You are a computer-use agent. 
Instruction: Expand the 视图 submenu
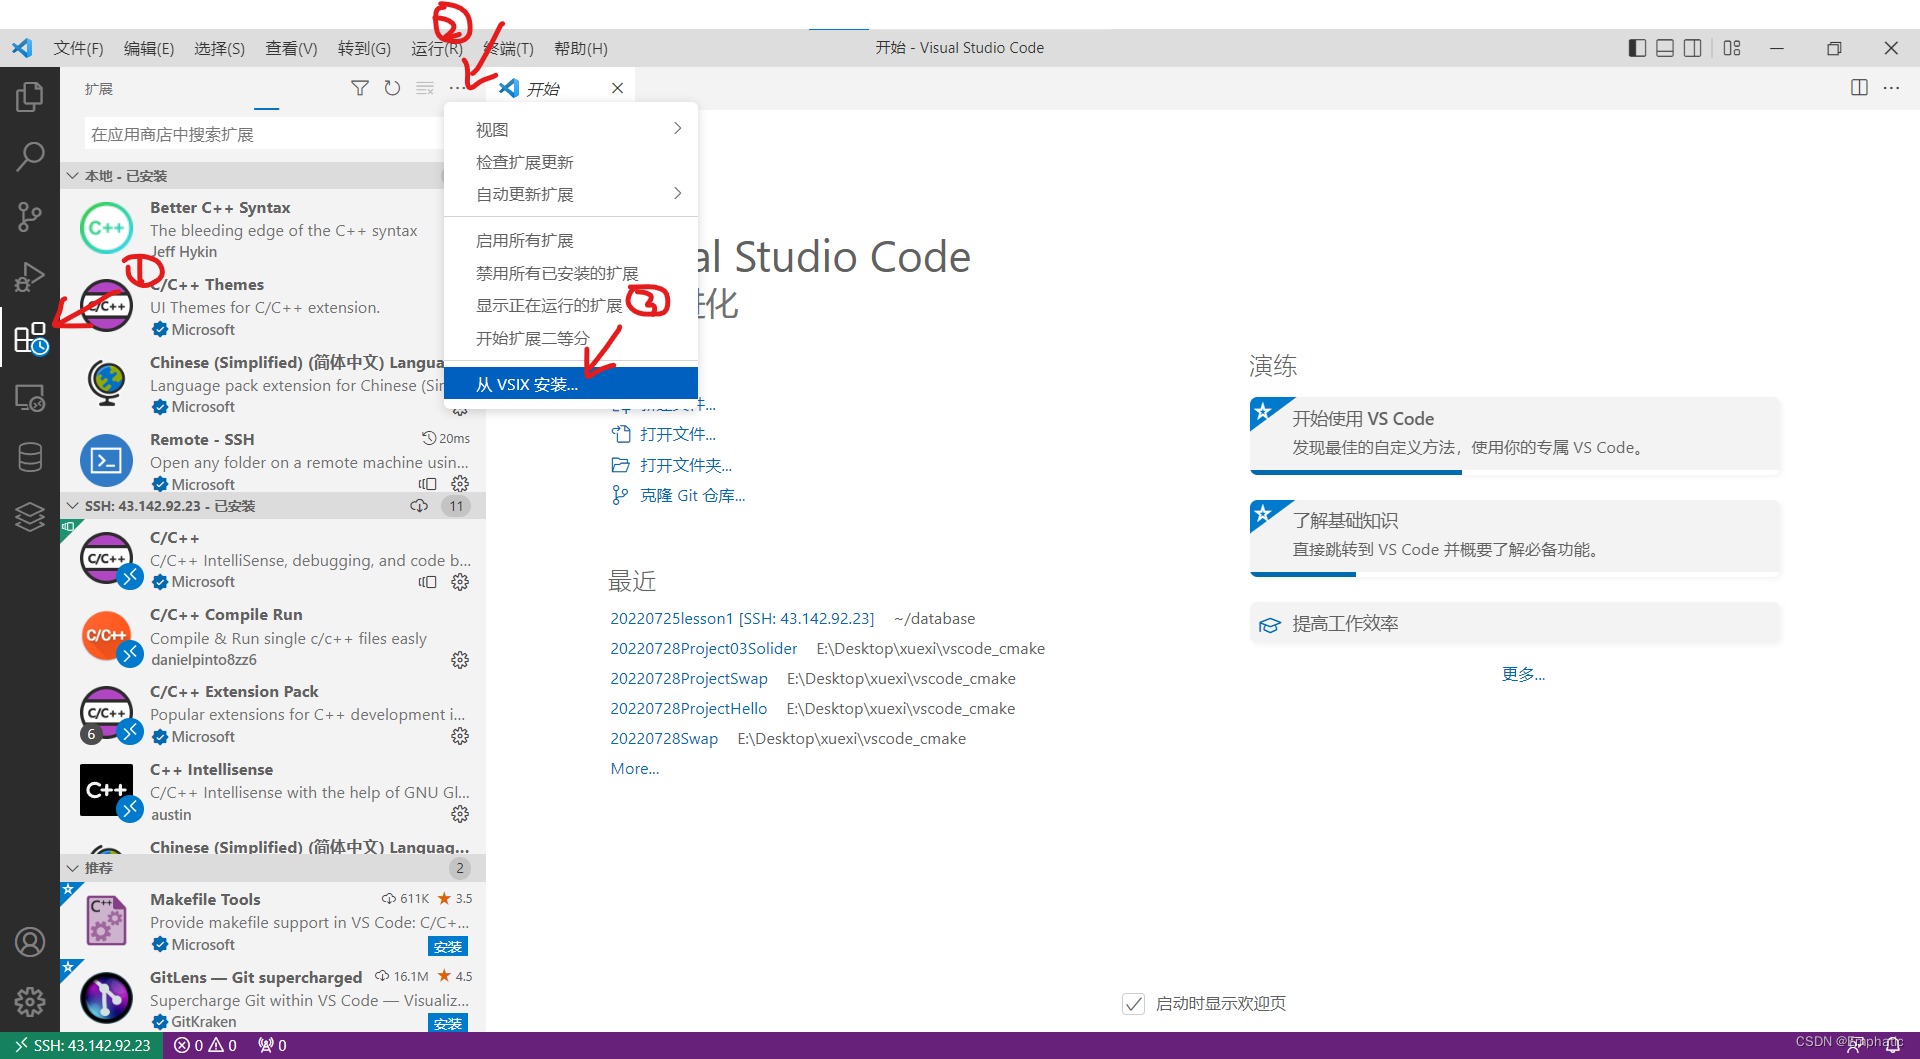(x=570, y=129)
